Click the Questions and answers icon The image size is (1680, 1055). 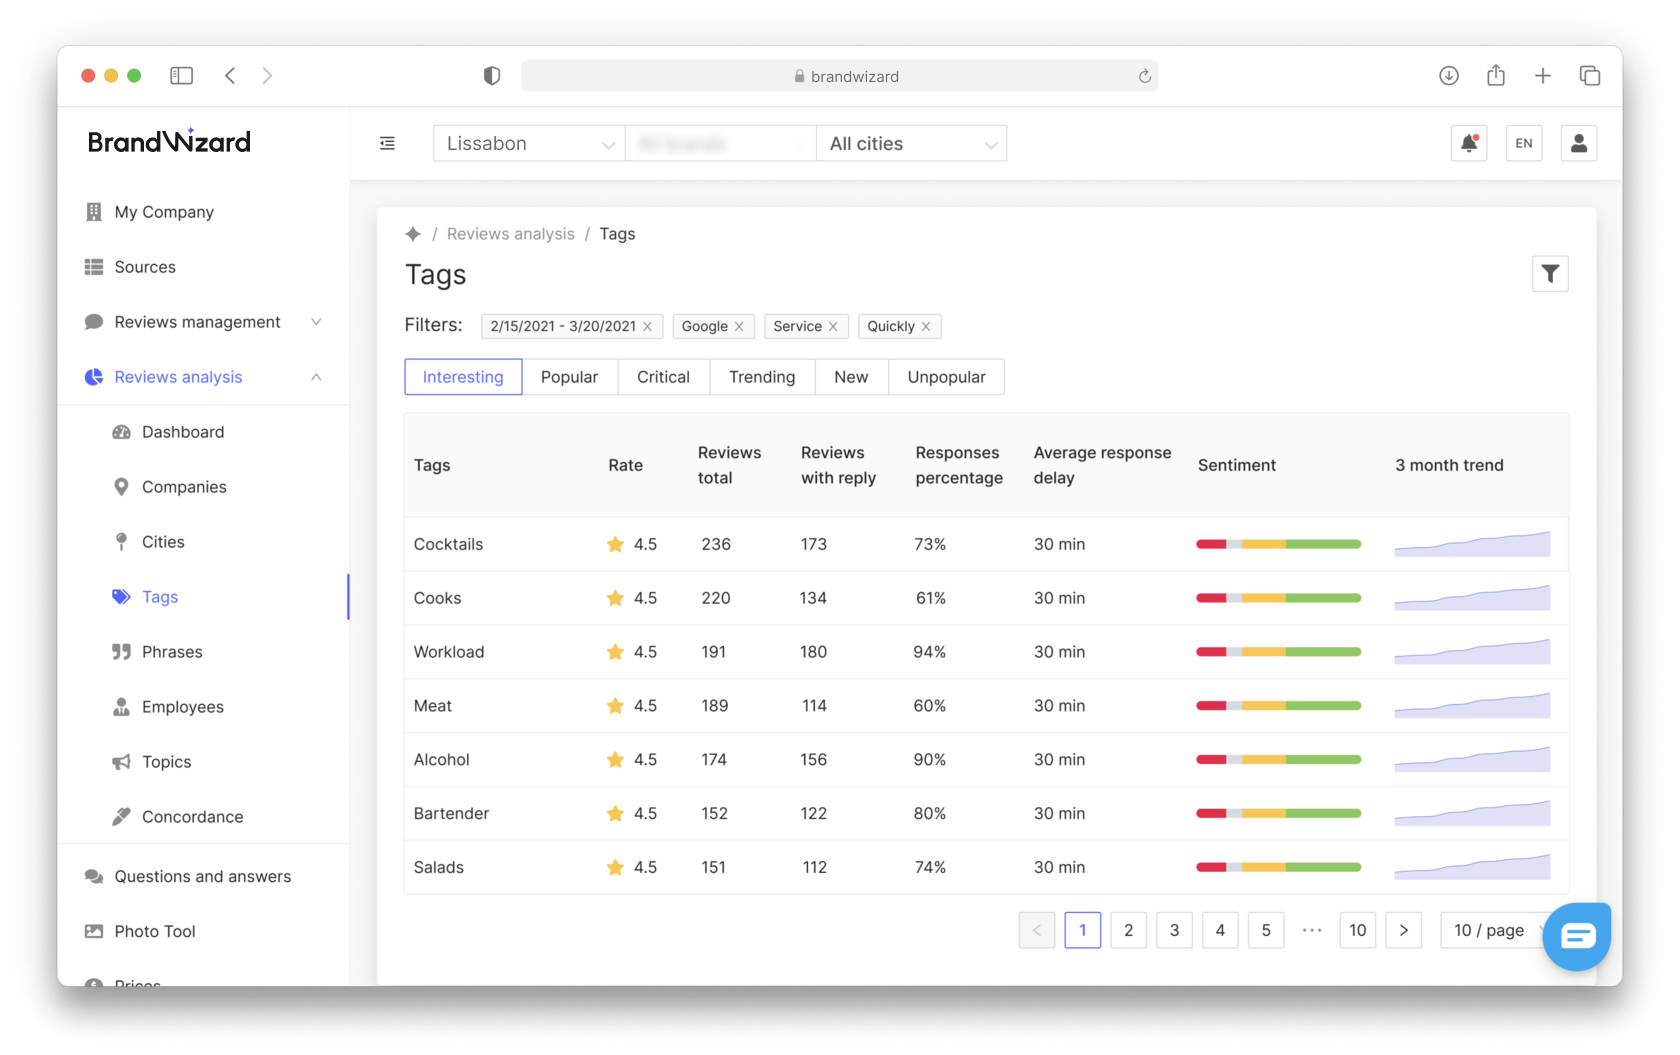point(94,876)
